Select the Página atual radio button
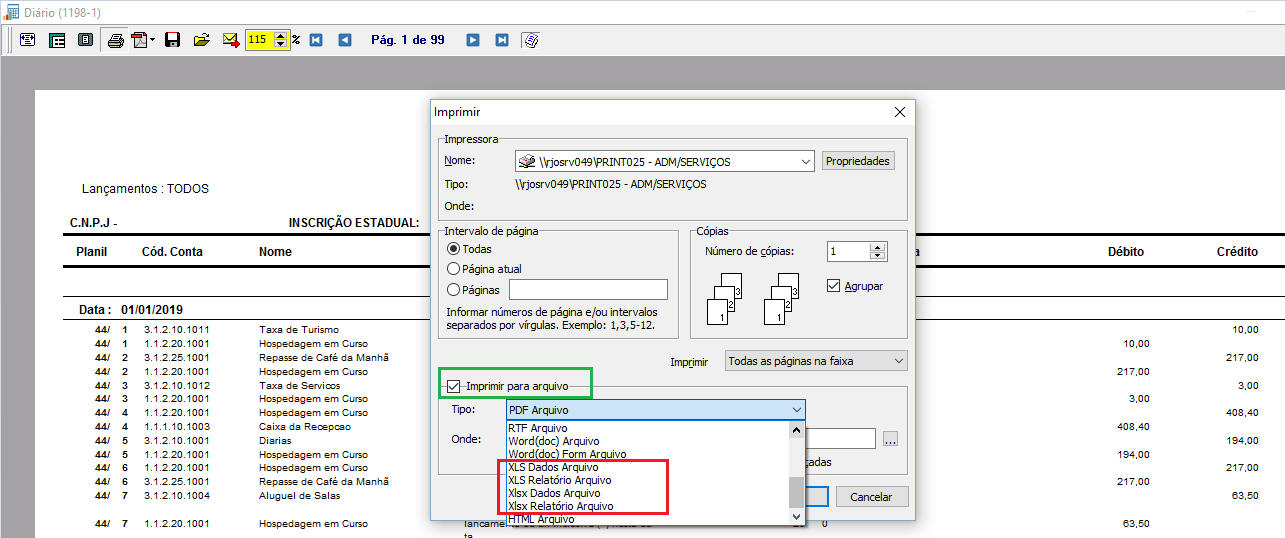The height and width of the screenshot is (538, 1285). pyautogui.click(x=454, y=269)
